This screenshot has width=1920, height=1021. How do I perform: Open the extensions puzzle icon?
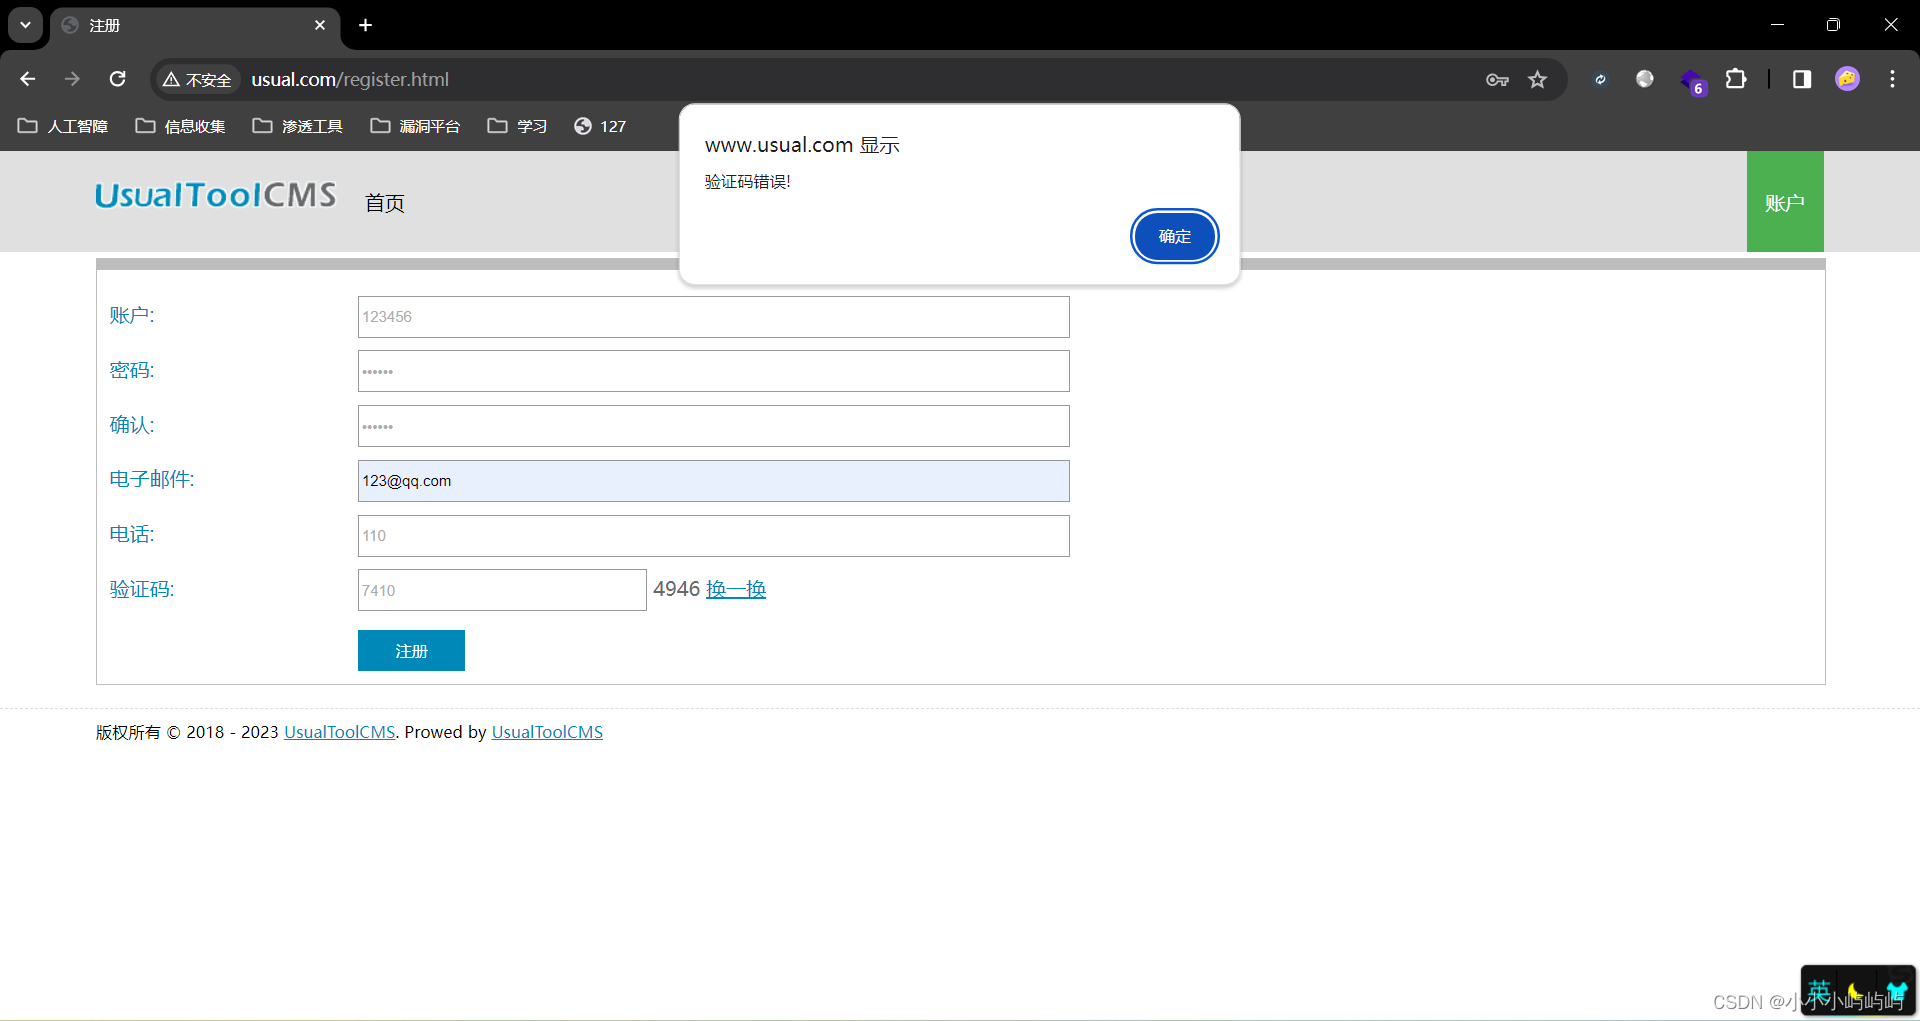coord(1737,79)
